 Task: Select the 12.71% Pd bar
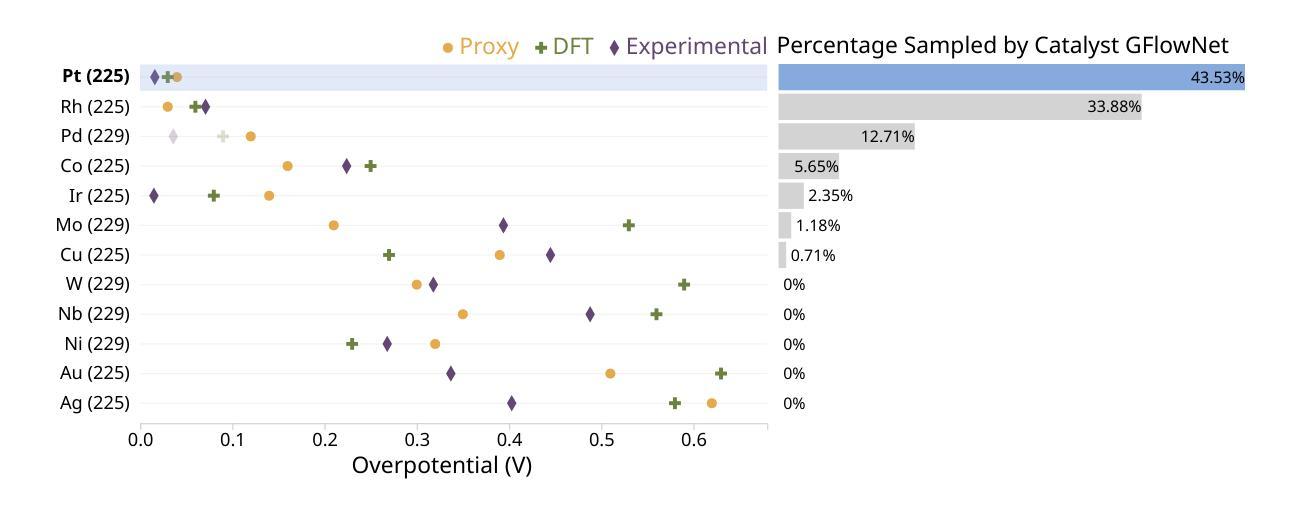(x=846, y=136)
